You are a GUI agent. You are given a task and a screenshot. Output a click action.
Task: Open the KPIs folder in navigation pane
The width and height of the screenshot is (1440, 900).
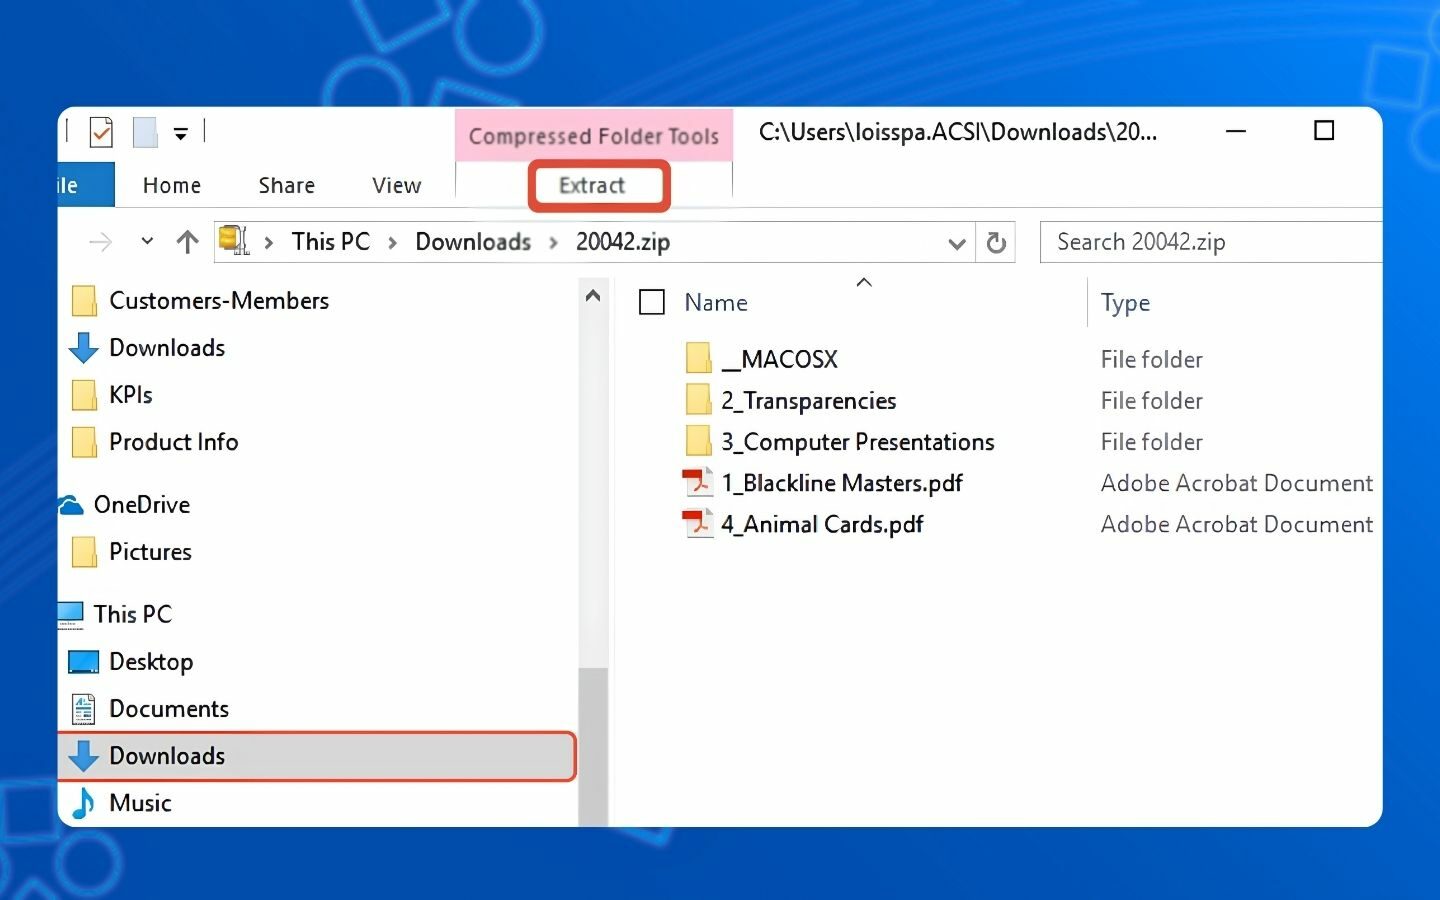tap(131, 394)
